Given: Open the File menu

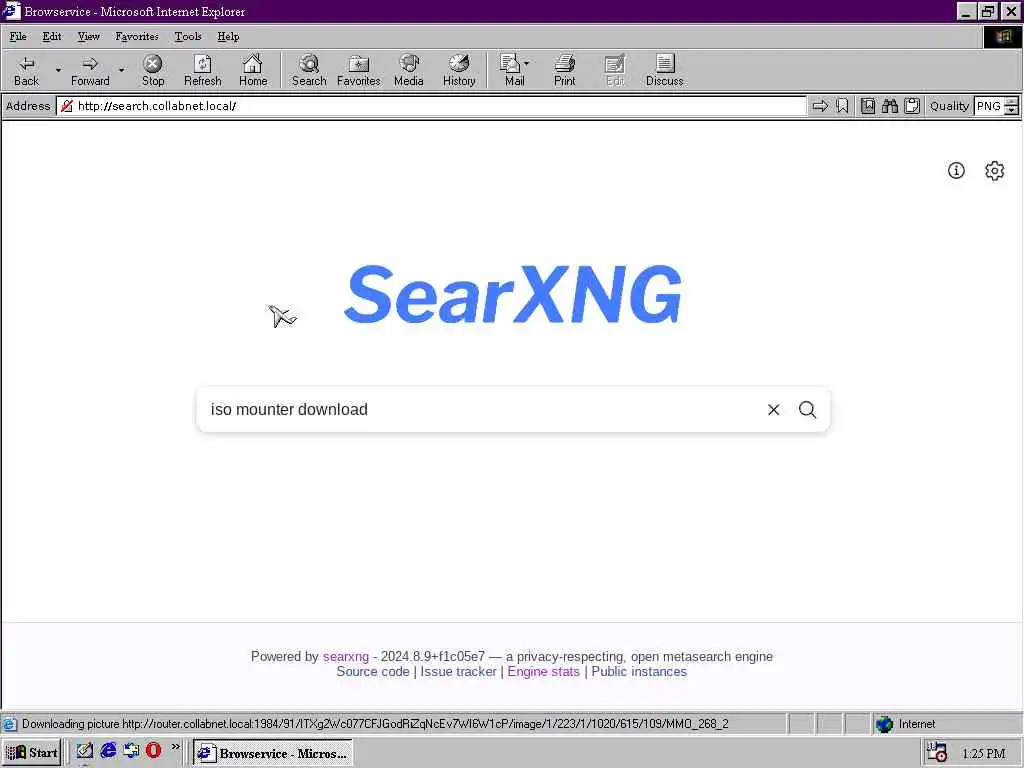Looking at the screenshot, I should (x=18, y=37).
